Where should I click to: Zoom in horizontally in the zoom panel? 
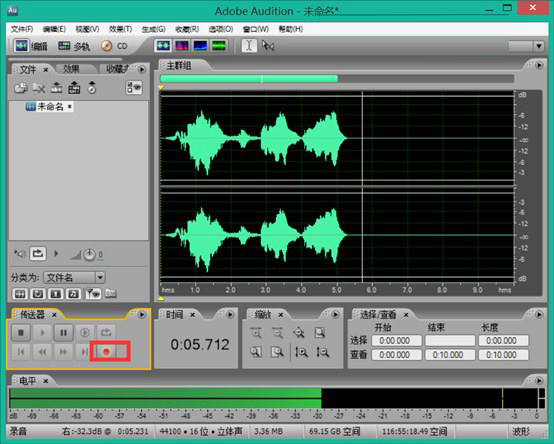click(x=256, y=333)
